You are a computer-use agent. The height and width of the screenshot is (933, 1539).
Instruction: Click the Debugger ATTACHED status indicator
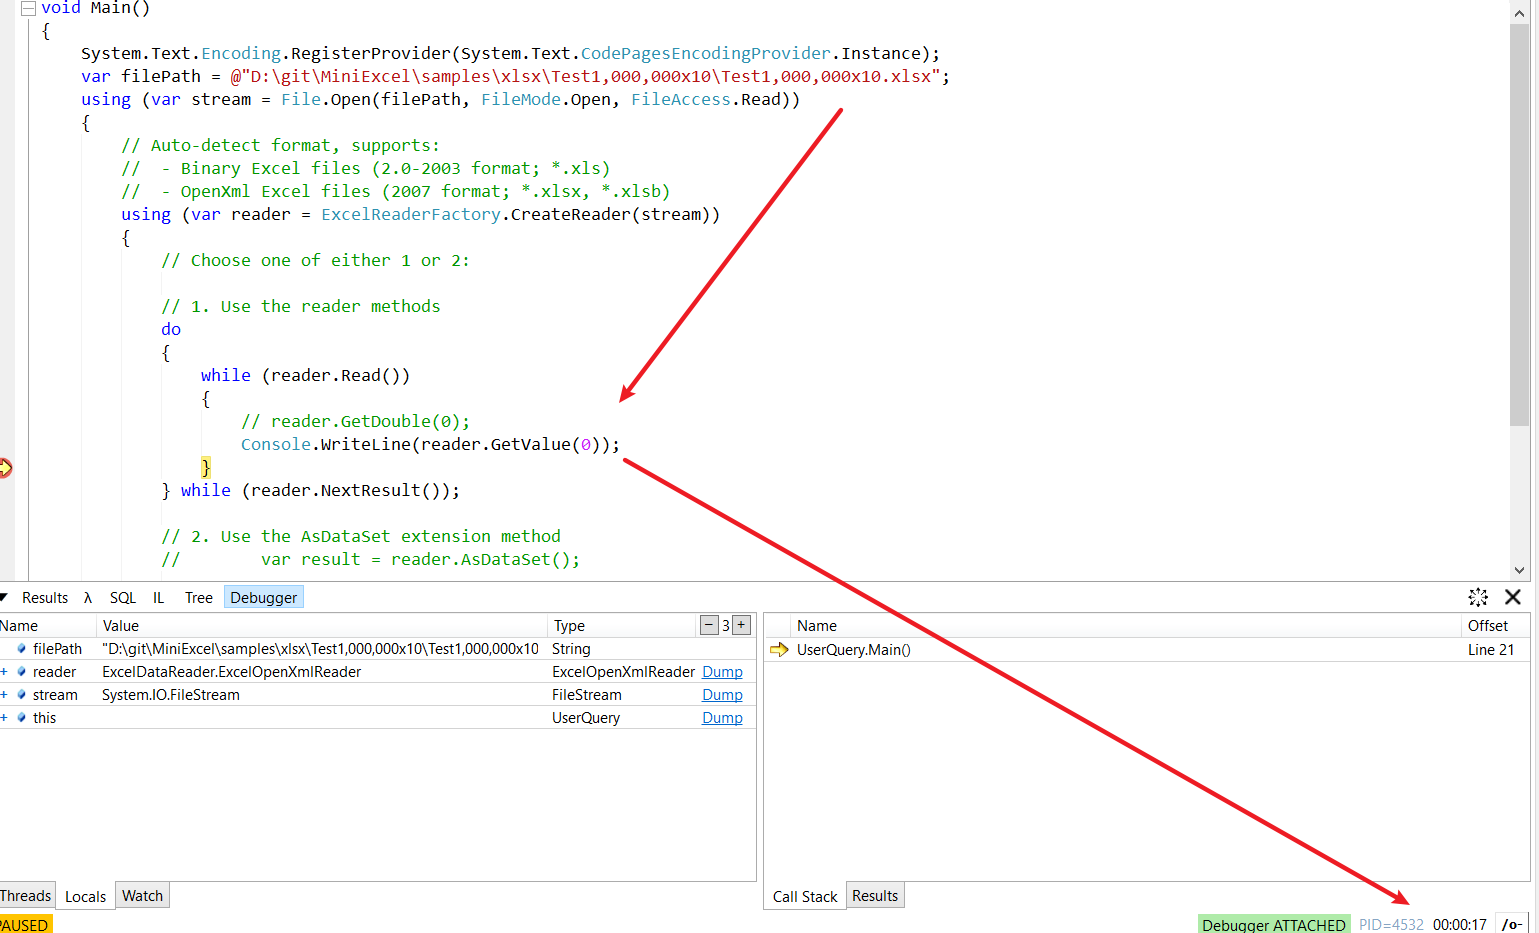(1274, 924)
